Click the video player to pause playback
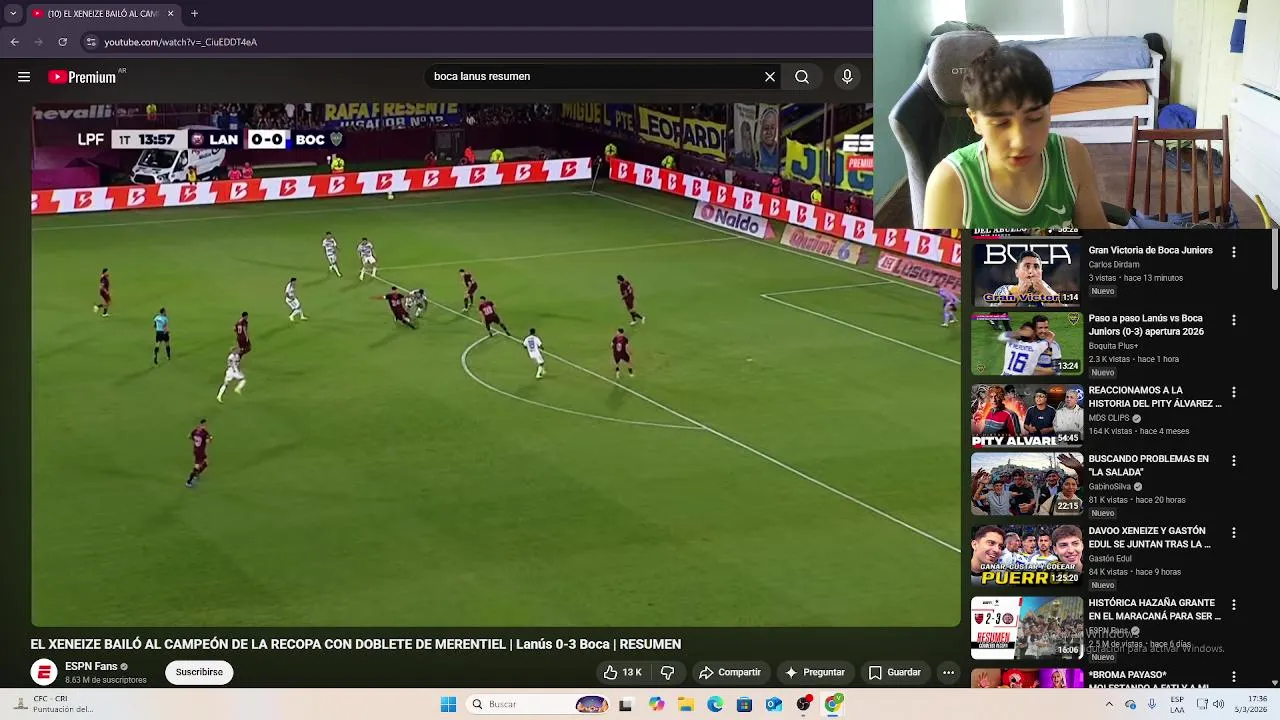The image size is (1280, 720). 495,365
